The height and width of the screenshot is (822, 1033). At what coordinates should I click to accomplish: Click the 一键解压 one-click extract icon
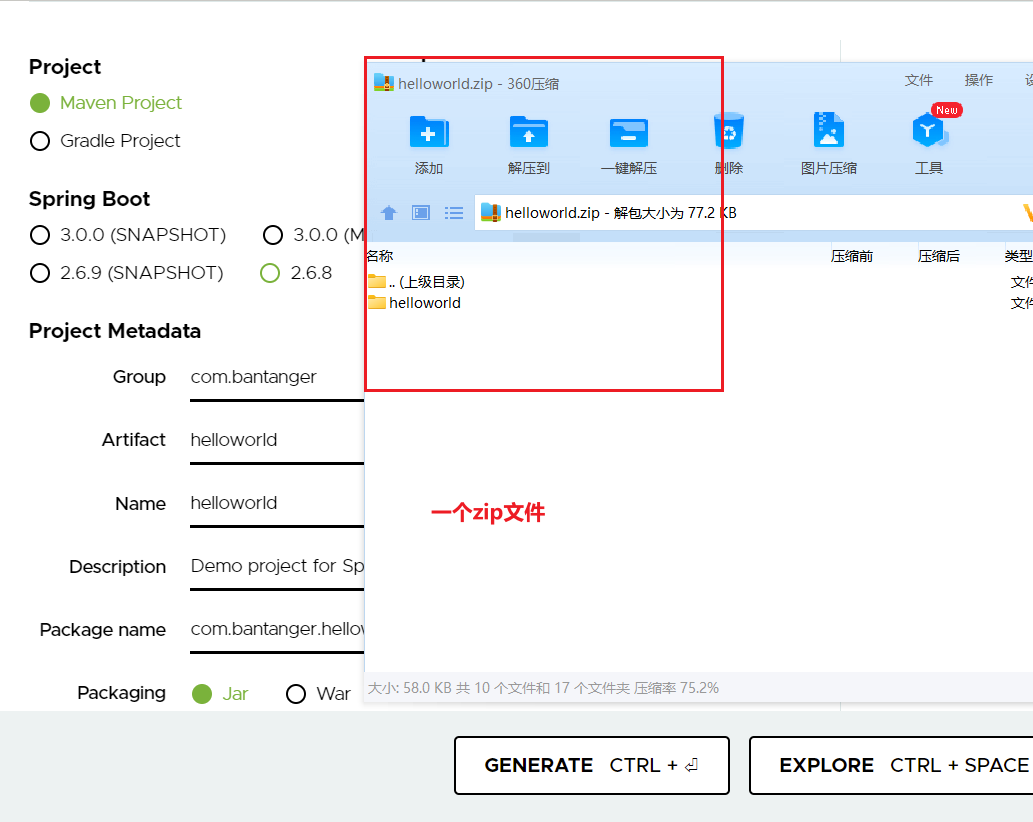[629, 133]
